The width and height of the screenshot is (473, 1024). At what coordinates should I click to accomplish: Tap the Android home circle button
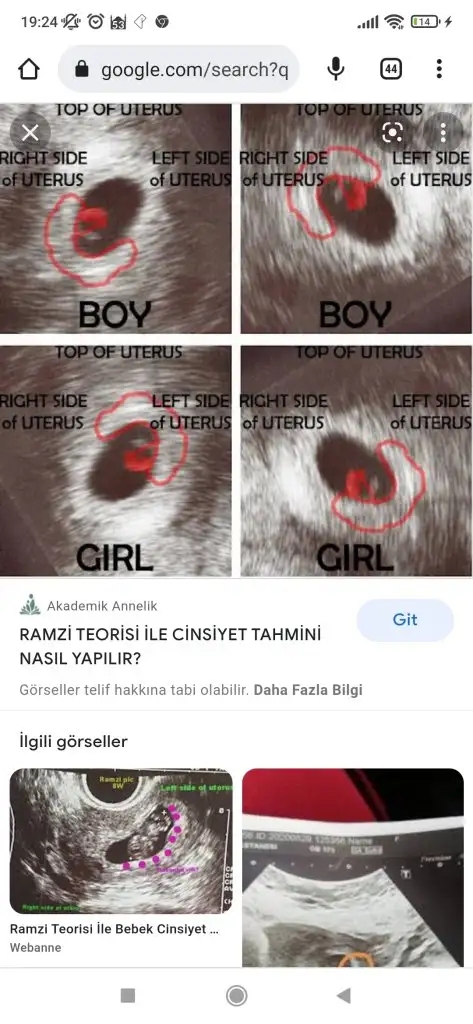pos(236,995)
